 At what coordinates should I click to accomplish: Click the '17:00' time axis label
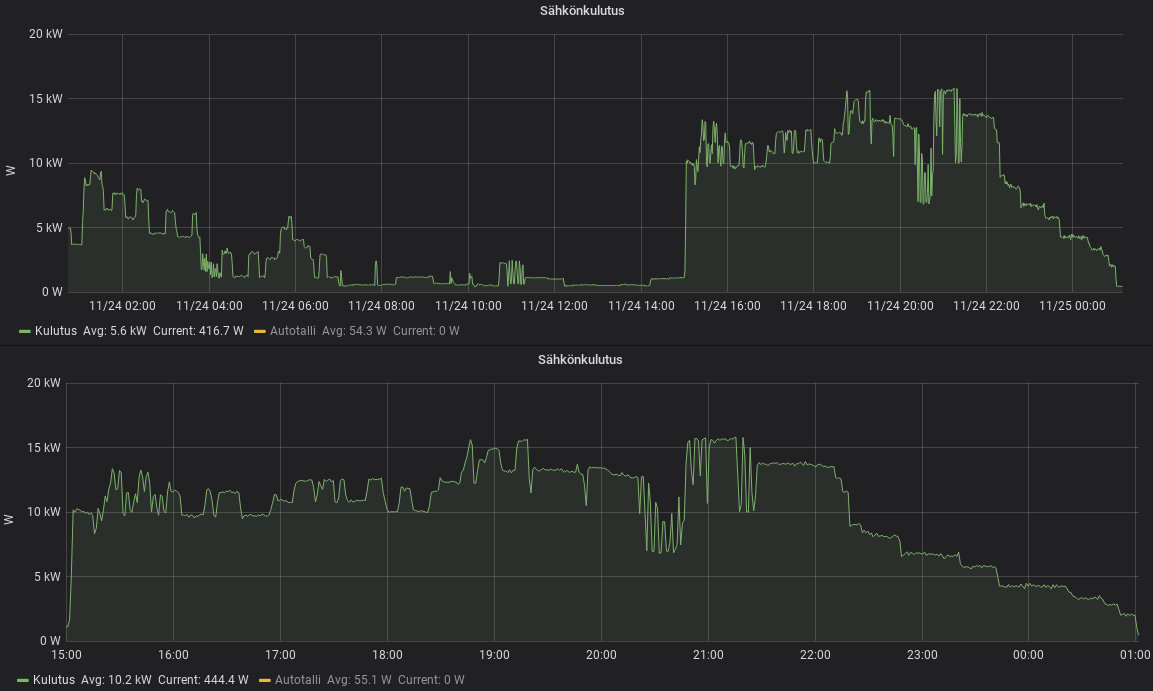pyautogui.click(x=280, y=655)
